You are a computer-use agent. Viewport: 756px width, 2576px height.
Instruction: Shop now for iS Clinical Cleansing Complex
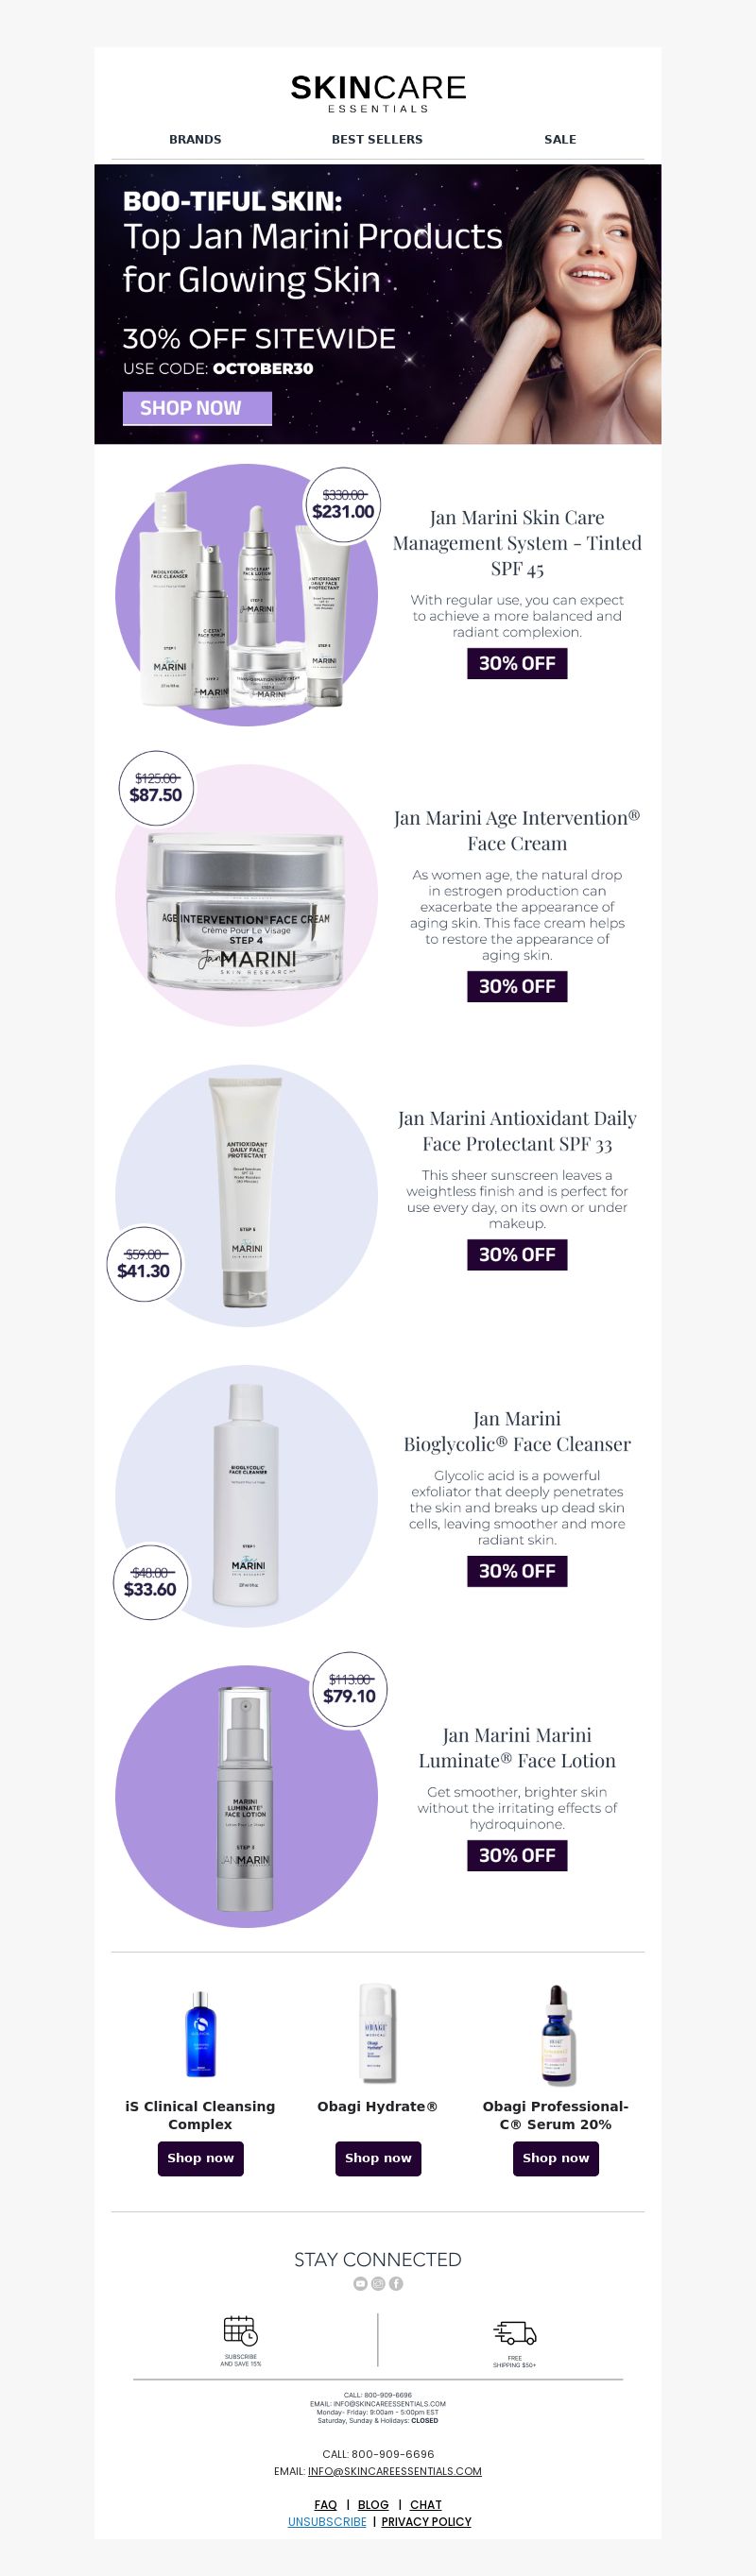point(200,2157)
